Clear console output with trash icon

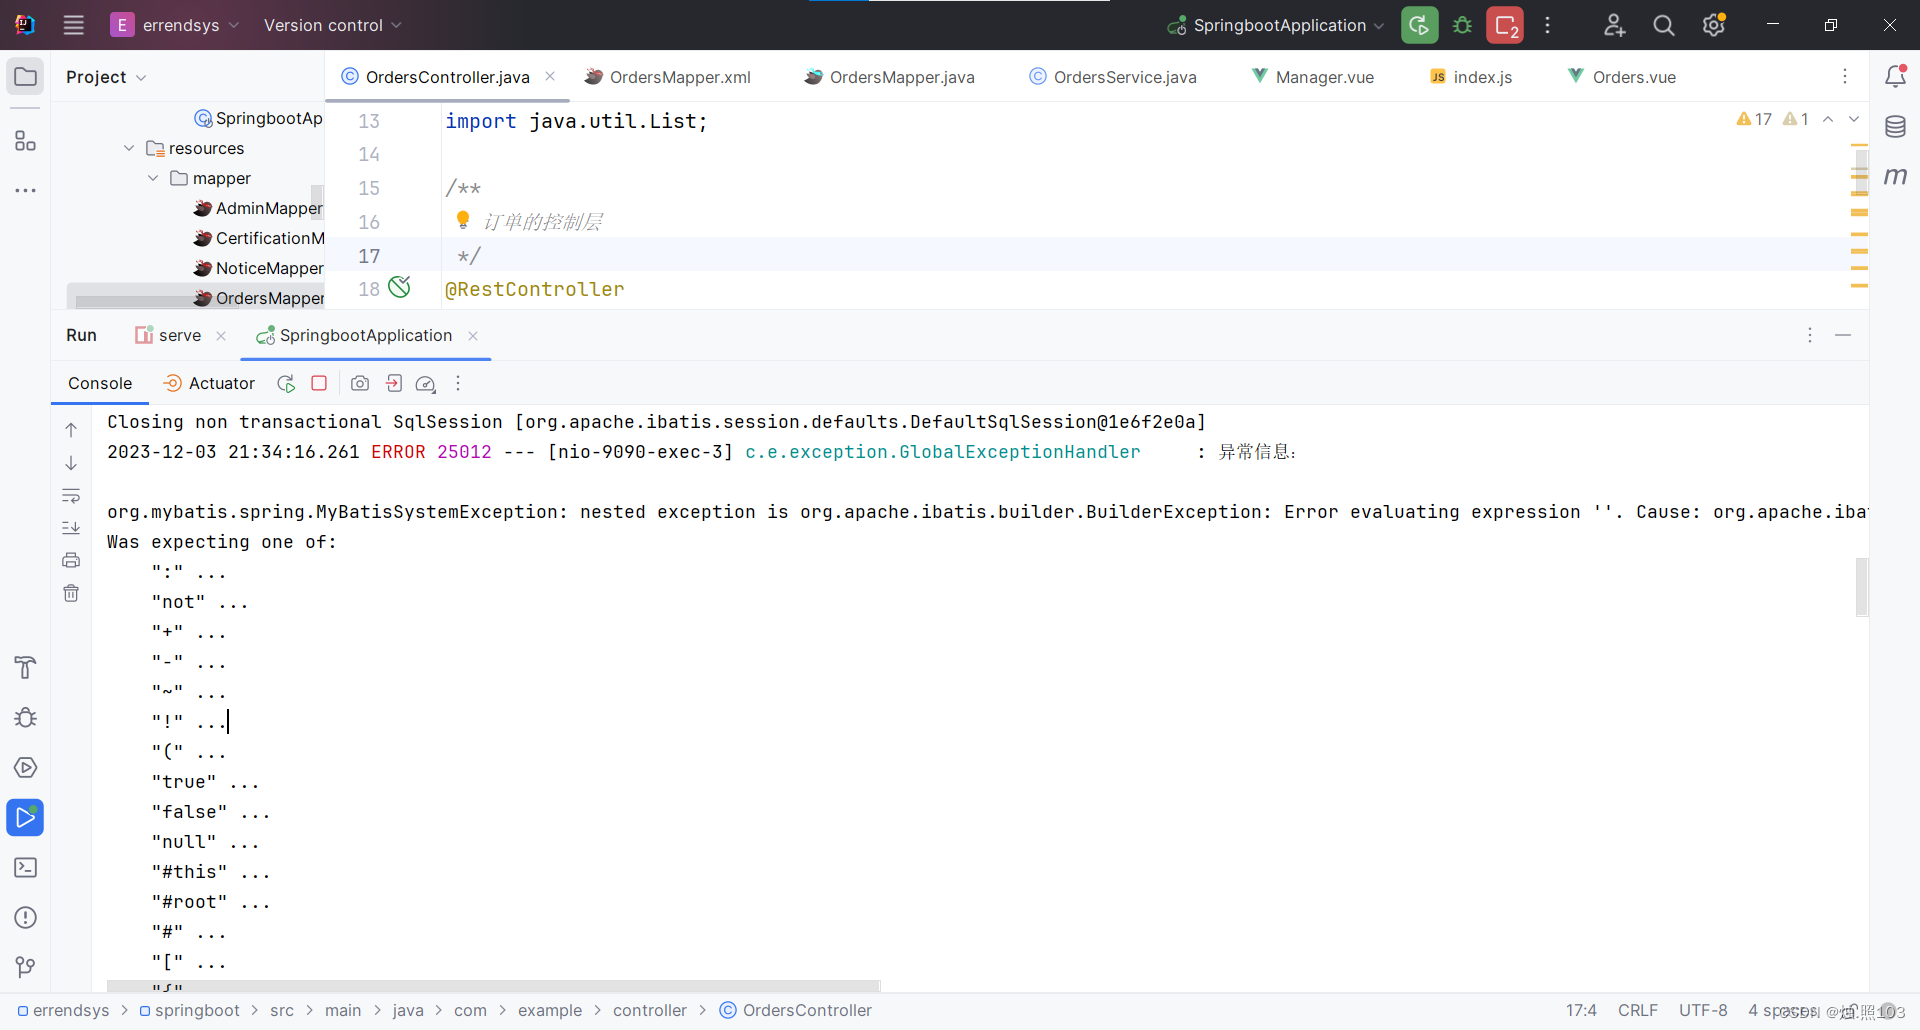point(71,593)
